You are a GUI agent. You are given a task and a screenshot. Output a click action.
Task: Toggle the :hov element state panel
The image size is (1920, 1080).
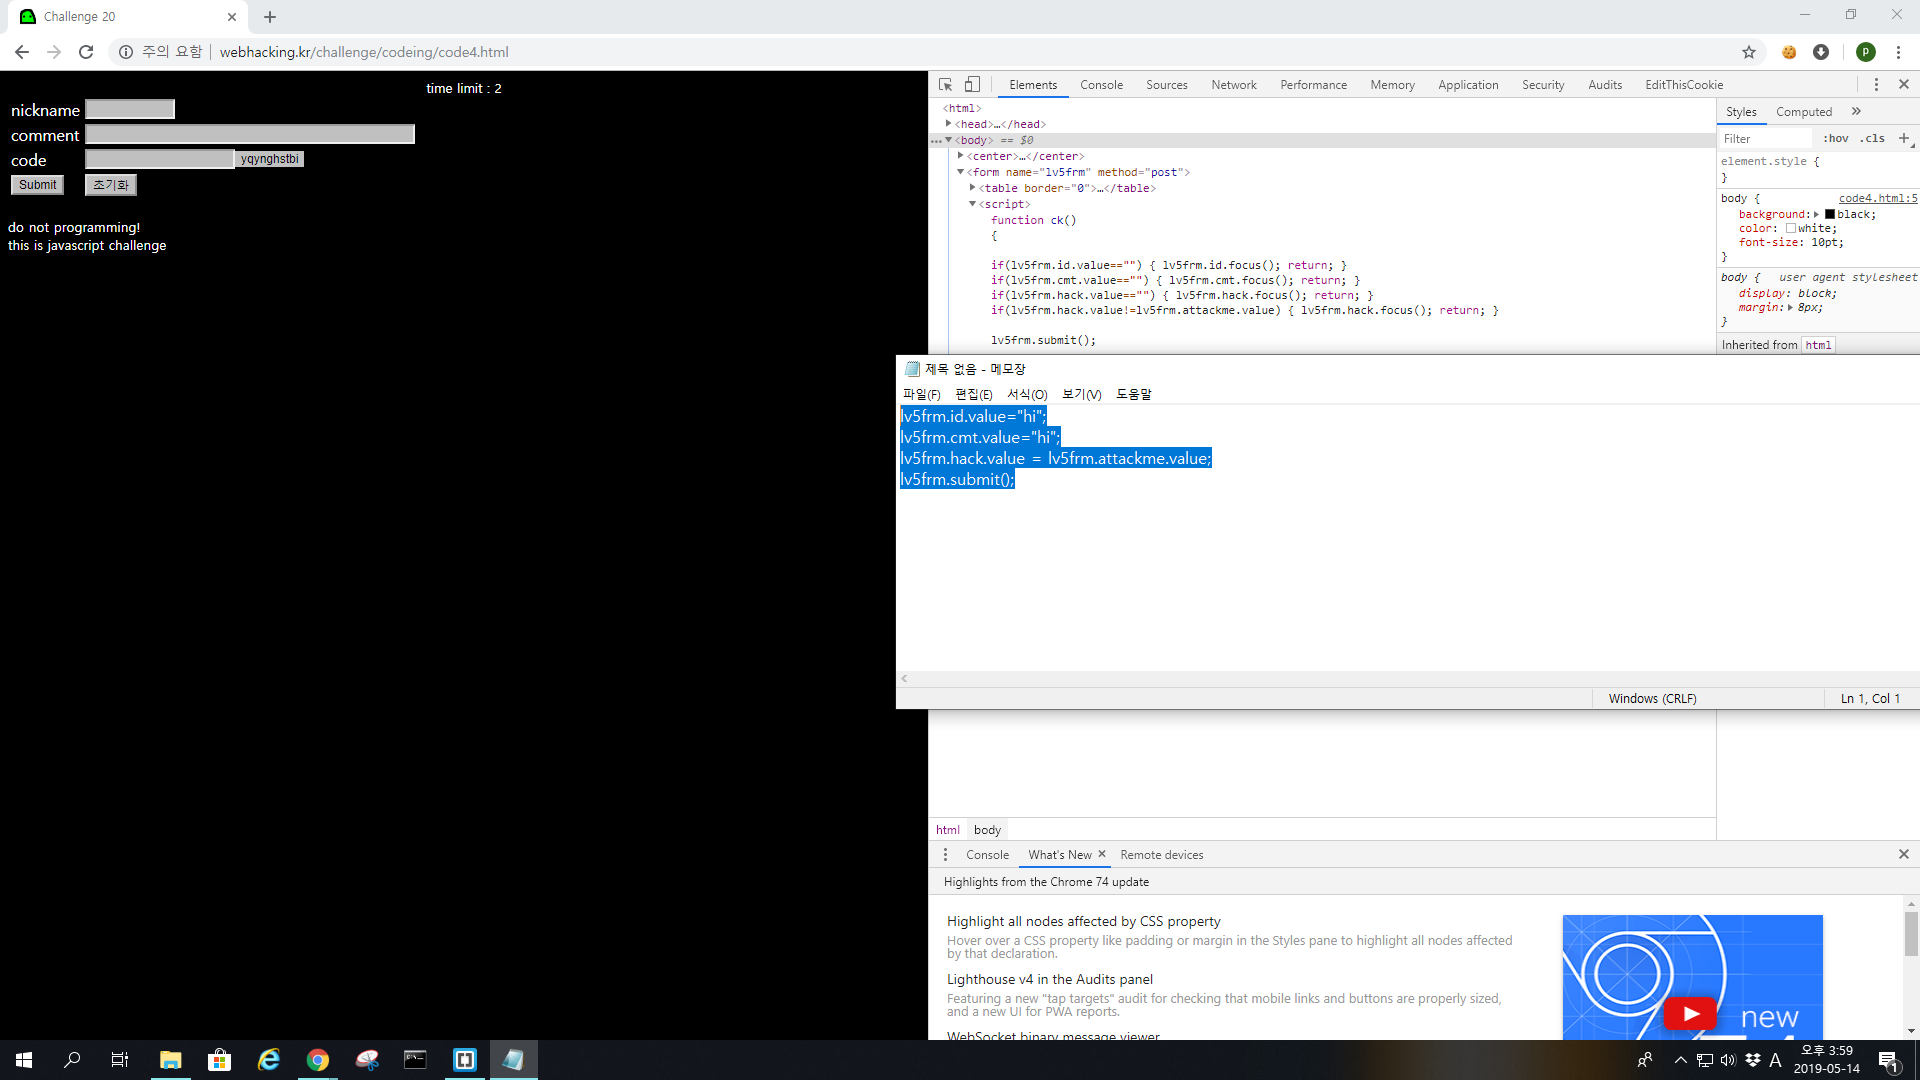click(1835, 139)
